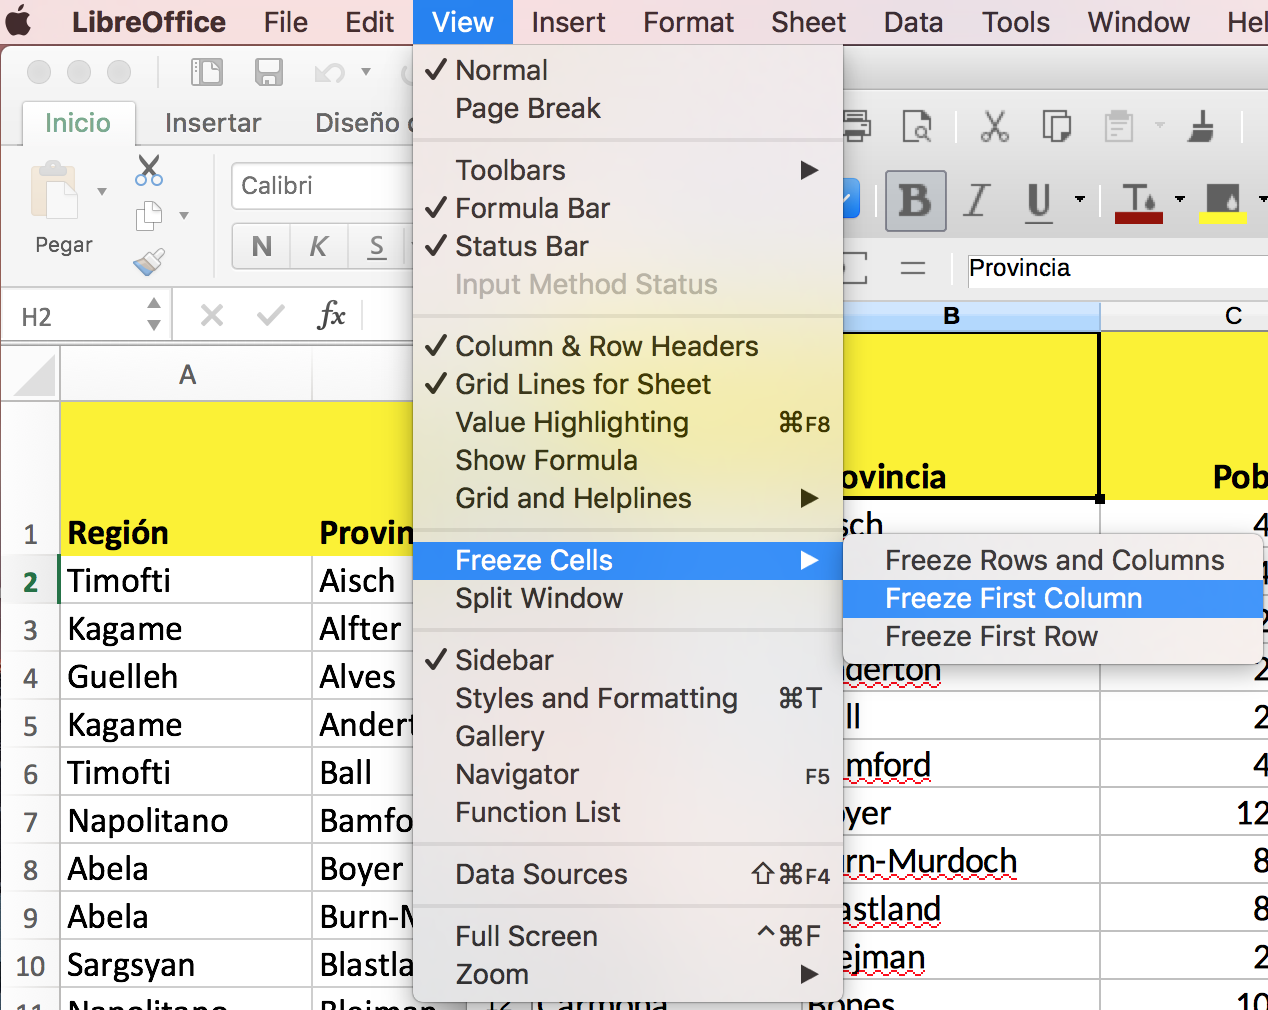This screenshot has height=1010, width=1268.
Task: Open the workbook template icon beside Save
Action: pyautogui.click(x=206, y=72)
